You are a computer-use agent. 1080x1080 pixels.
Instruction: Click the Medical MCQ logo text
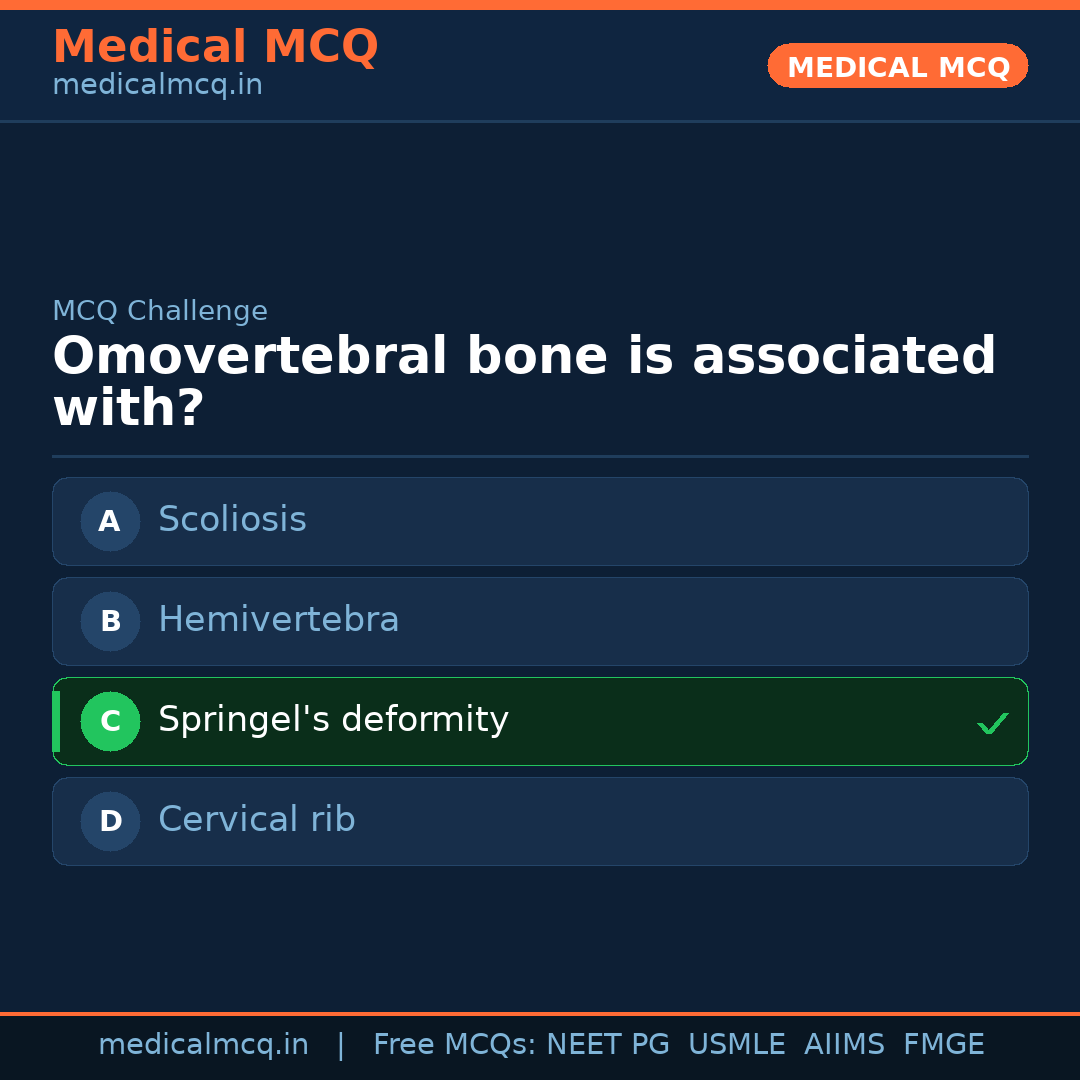pyautogui.click(x=215, y=46)
